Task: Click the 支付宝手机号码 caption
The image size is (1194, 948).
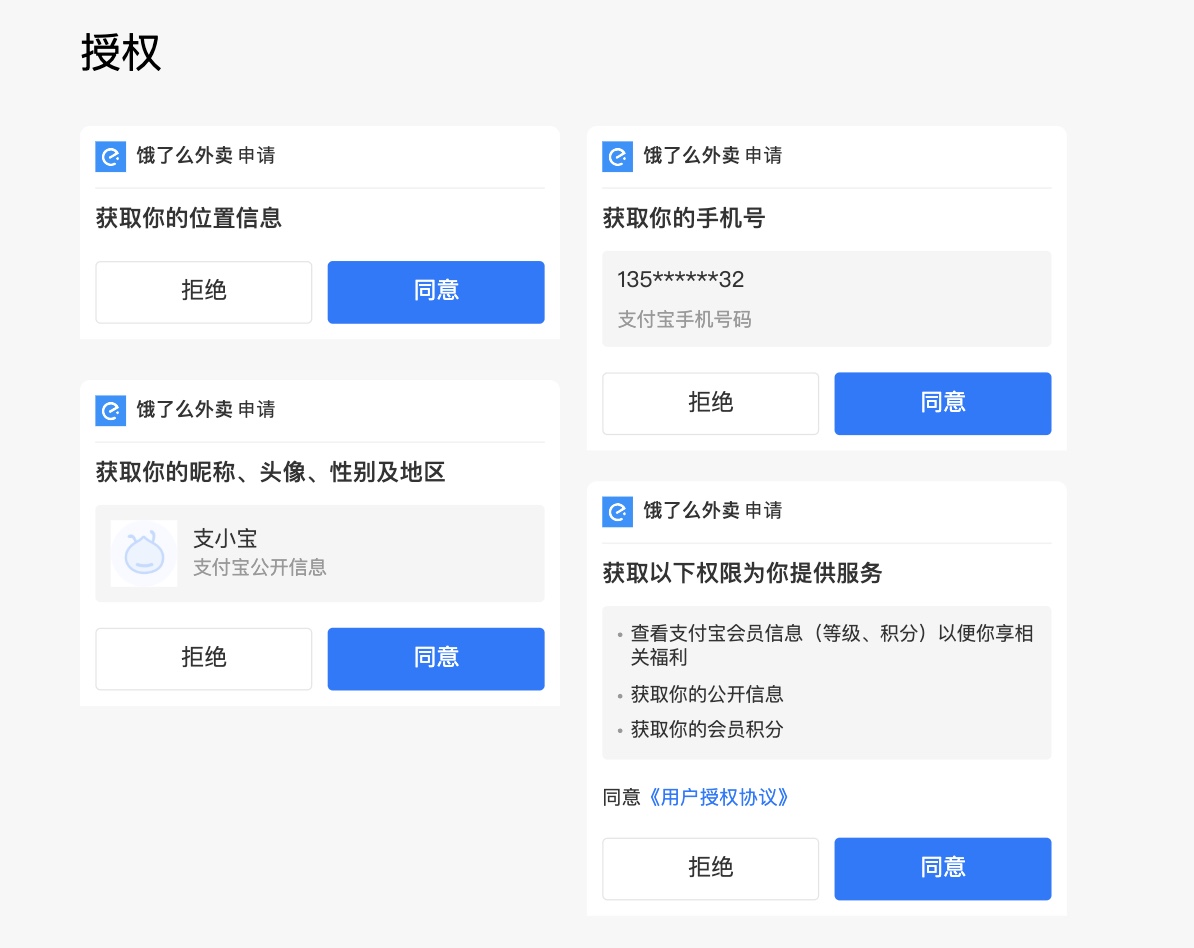Action: point(685,319)
